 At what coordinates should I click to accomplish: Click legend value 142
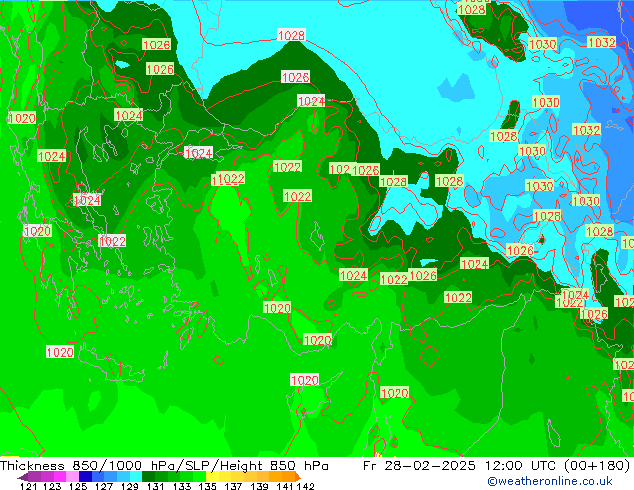[305, 486]
